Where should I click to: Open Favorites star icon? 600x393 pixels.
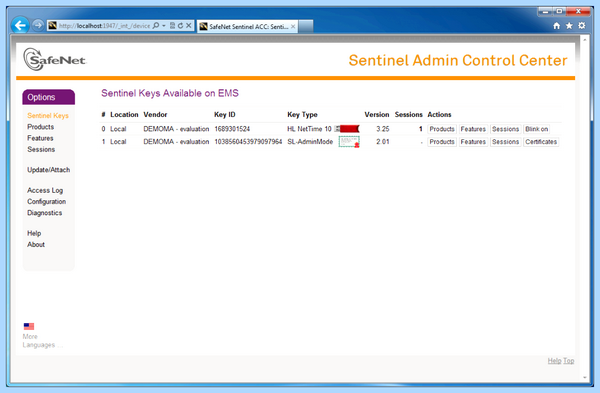click(569, 26)
